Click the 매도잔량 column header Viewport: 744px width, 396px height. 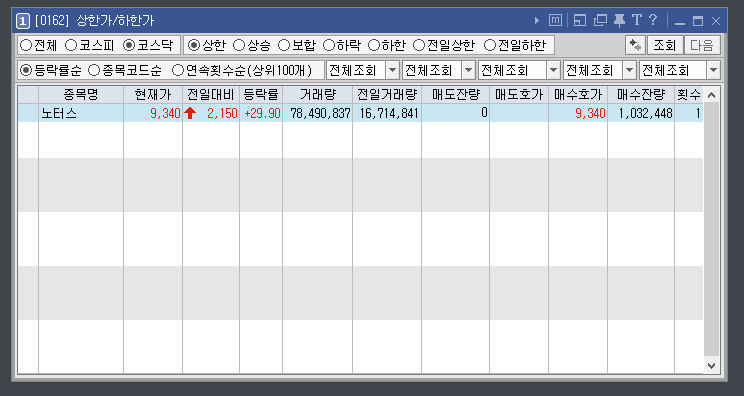(x=456, y=95)
